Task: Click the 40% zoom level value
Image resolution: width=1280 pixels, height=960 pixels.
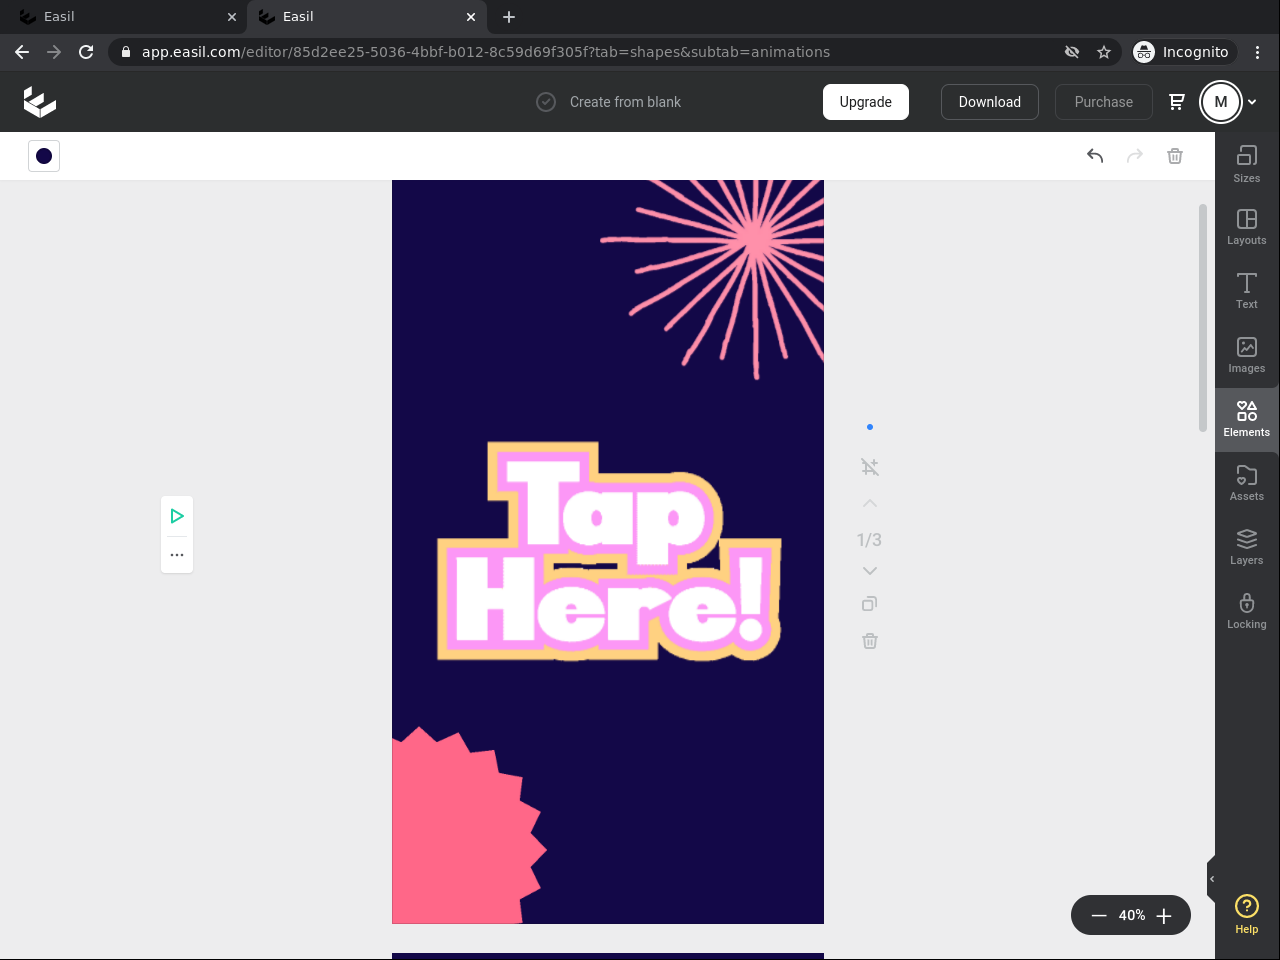Action: point(1132,915)
